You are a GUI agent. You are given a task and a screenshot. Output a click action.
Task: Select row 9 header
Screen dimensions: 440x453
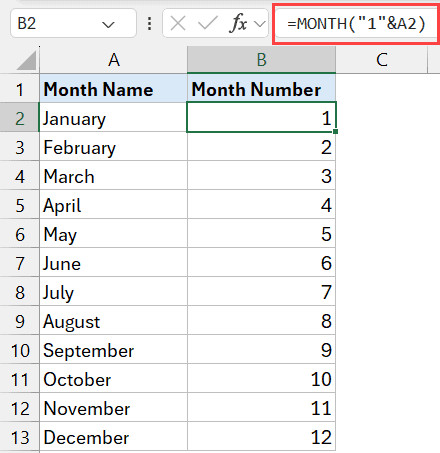pyautogui.click(x=19, y=320)
